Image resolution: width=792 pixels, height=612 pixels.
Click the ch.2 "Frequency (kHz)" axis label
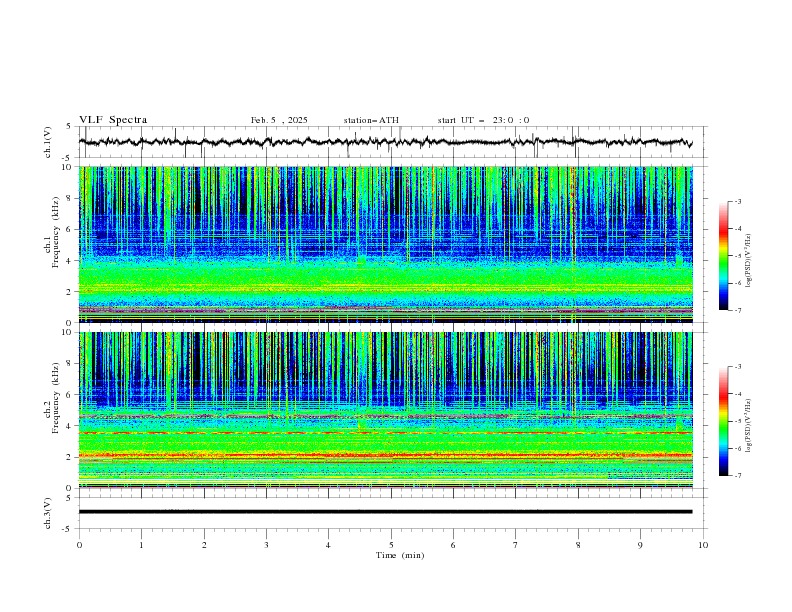pos(56,398)
